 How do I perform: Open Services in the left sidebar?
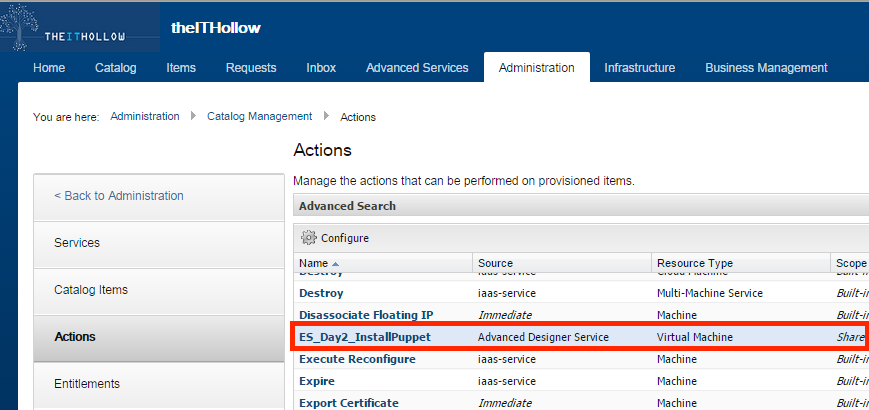(x=77, y=243)
